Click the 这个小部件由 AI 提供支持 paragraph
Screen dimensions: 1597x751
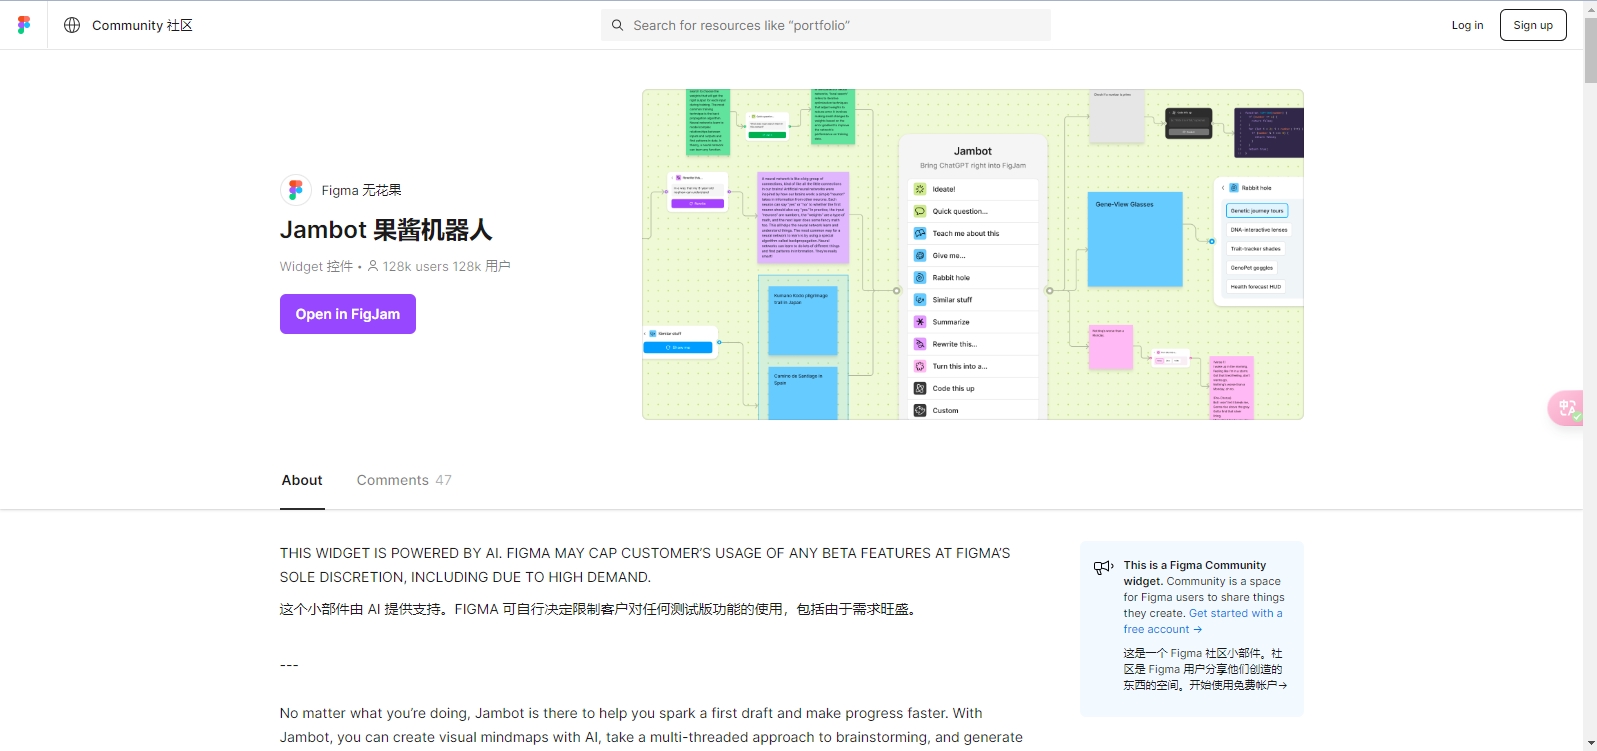coord(600,609)
